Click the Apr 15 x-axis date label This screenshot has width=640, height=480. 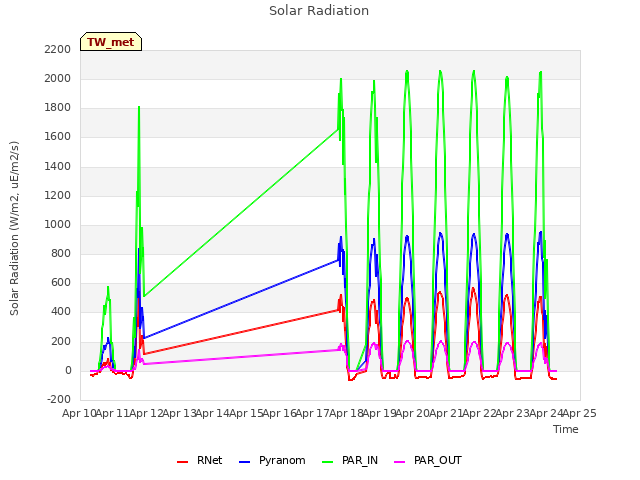[246, 413]
